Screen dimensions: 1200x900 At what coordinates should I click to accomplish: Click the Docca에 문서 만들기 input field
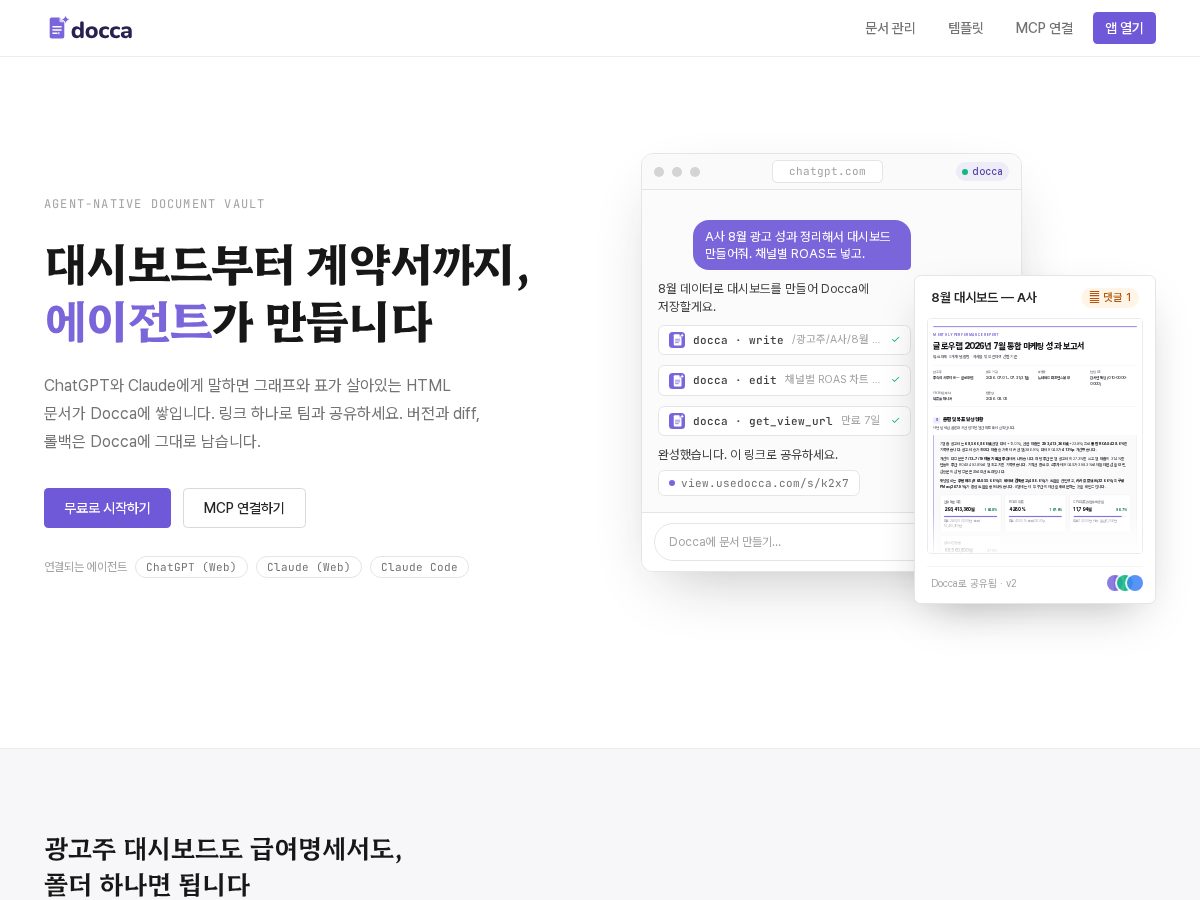tap(784, 542)
